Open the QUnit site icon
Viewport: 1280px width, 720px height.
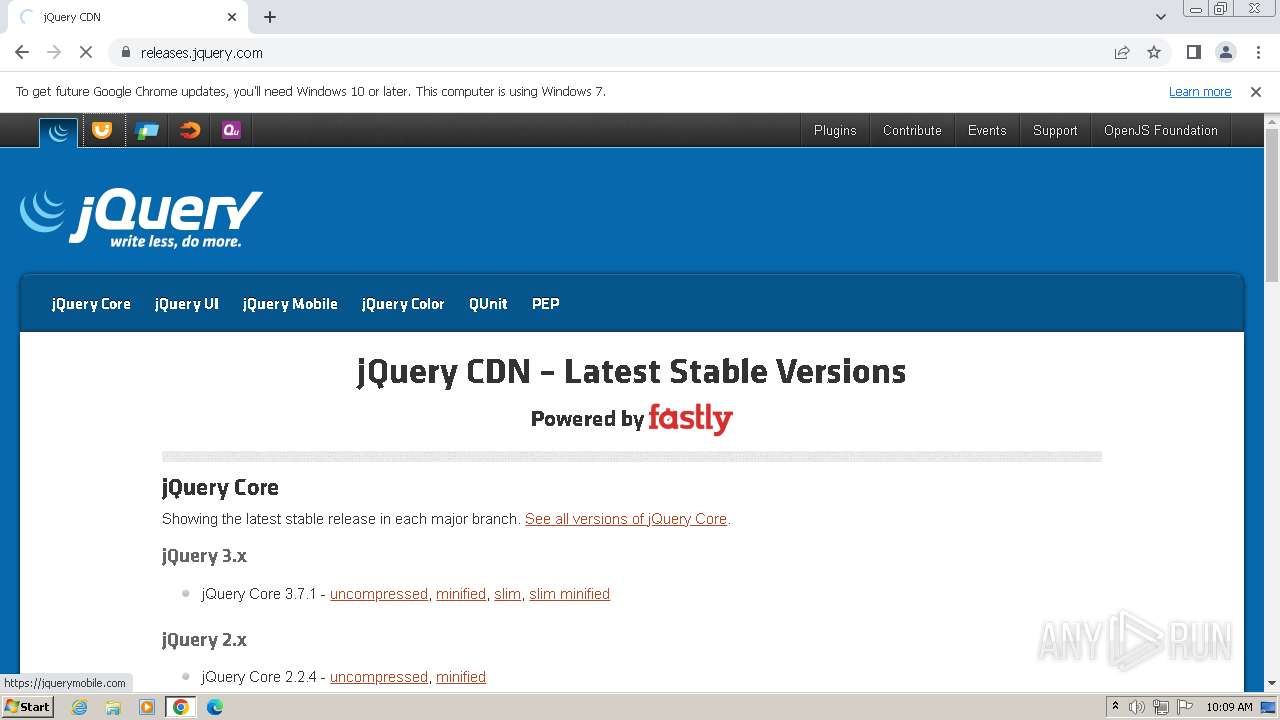231,130
